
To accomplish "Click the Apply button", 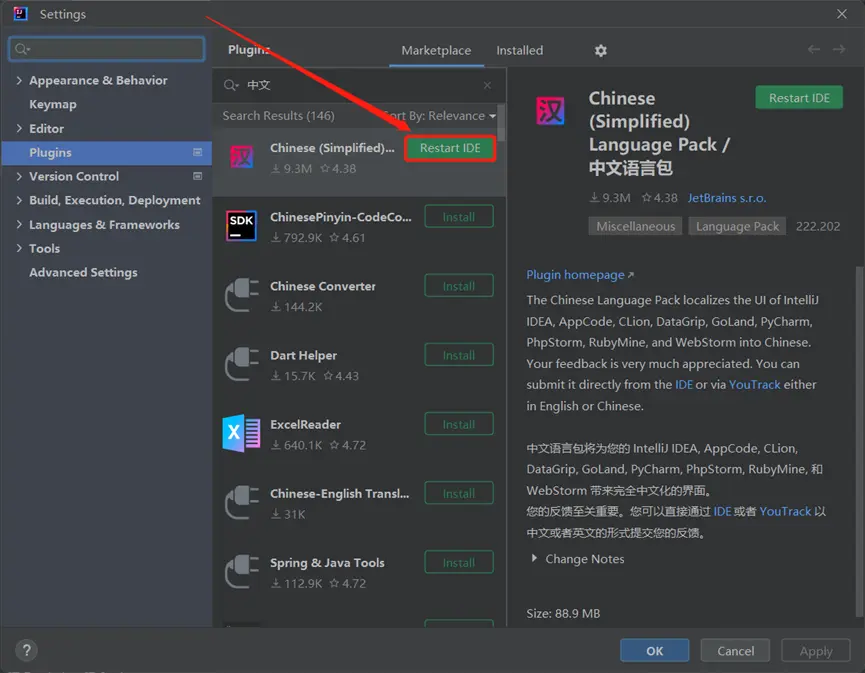I will 815,651.
